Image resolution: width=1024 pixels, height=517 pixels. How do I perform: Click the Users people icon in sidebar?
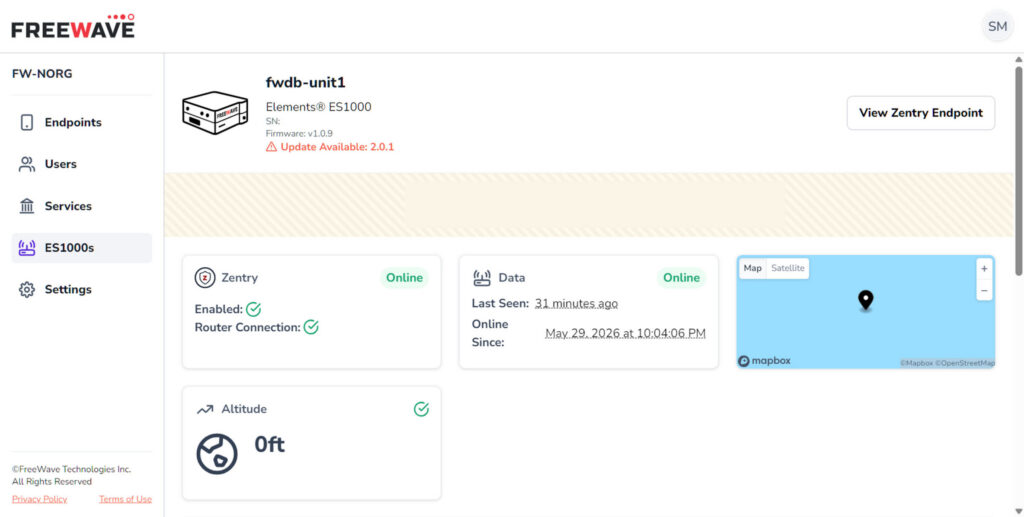pos(27,164)
